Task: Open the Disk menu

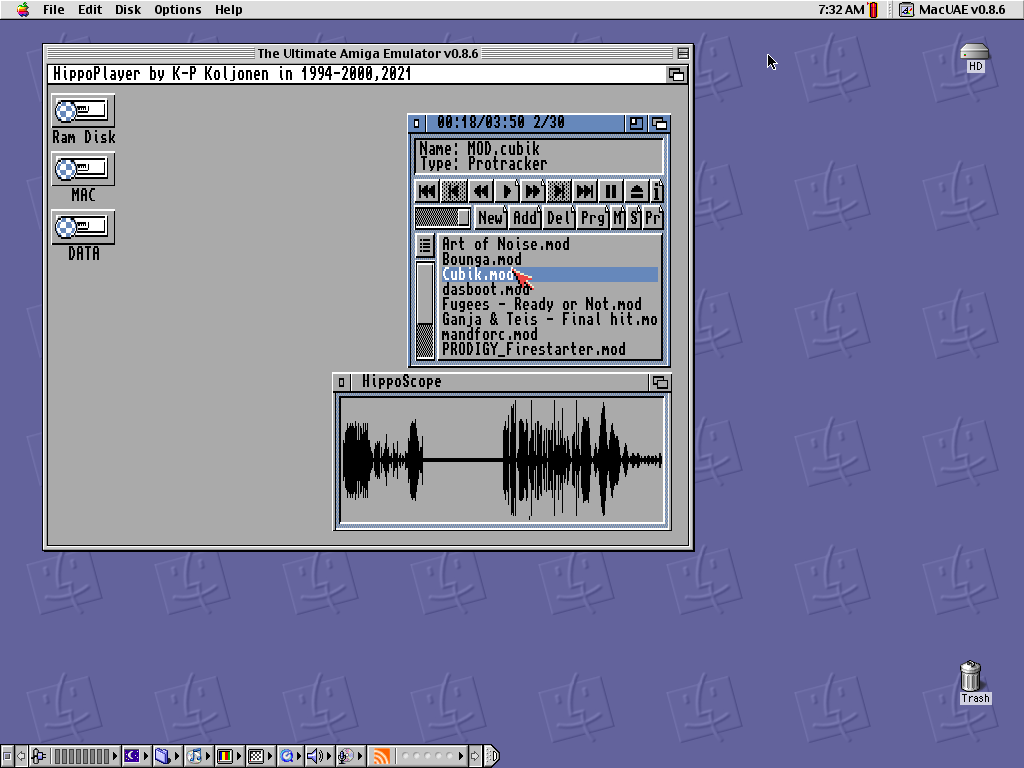Action: 128,9
